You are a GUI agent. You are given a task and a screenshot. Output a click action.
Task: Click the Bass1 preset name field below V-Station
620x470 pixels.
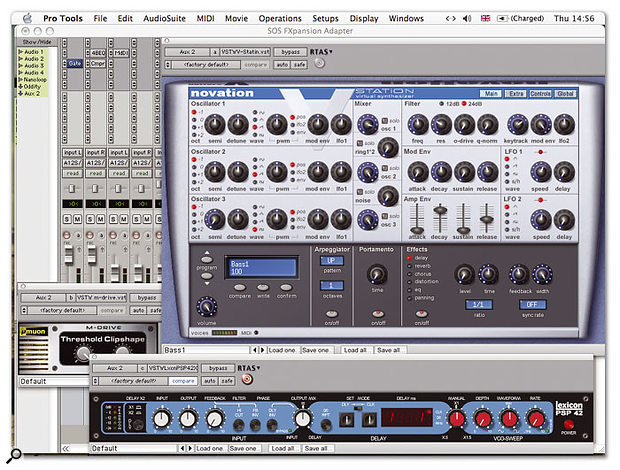206,350
